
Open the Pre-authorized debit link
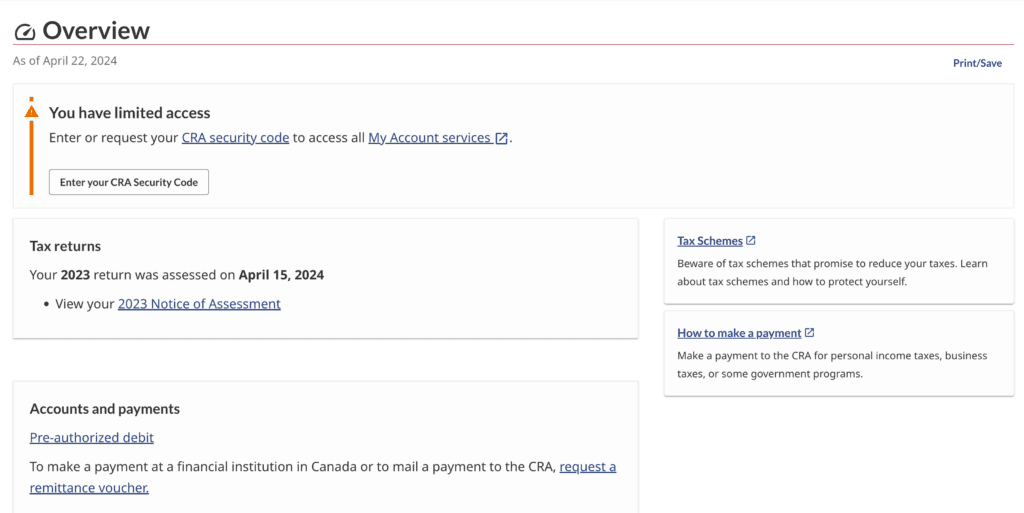[91, 437]
